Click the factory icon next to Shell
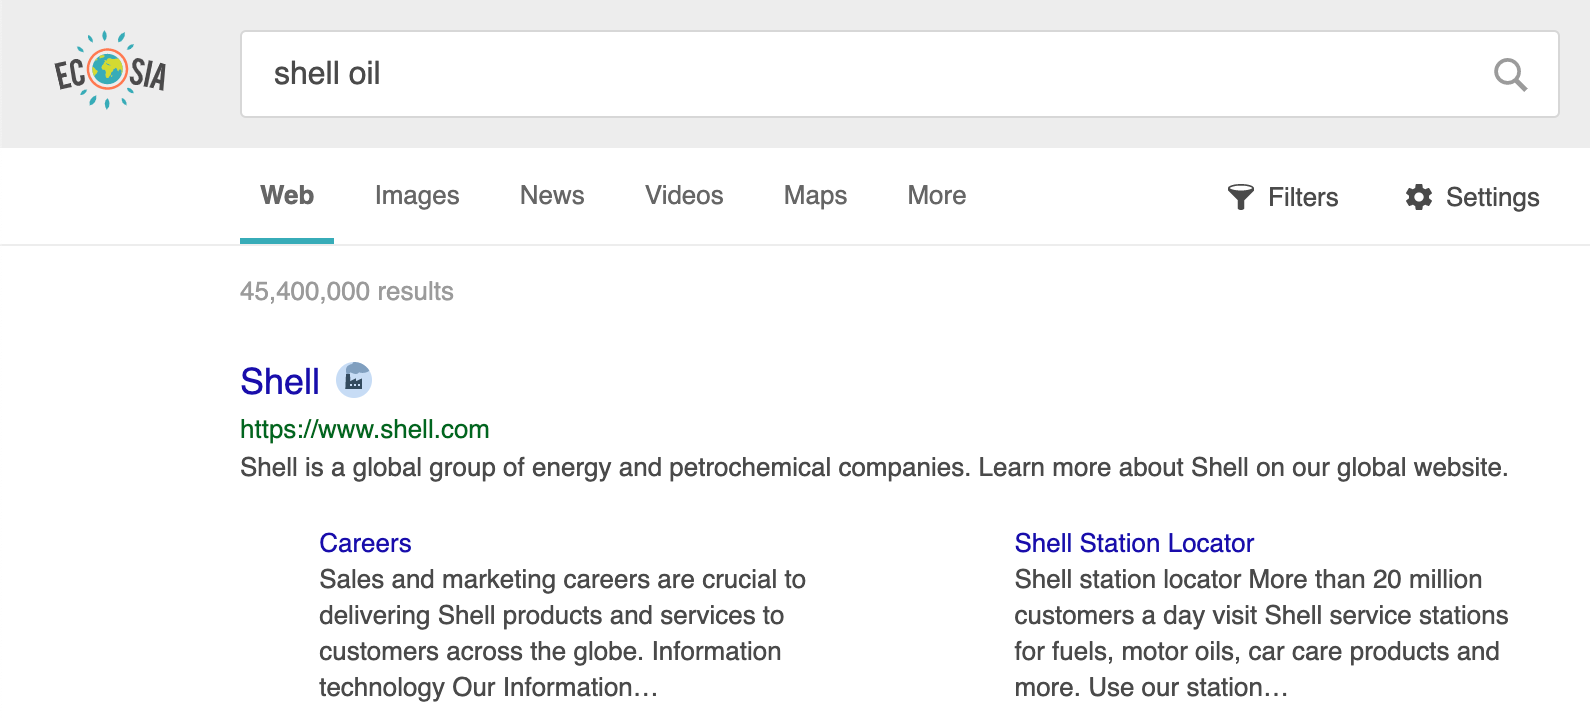 [x=354, y=380]
